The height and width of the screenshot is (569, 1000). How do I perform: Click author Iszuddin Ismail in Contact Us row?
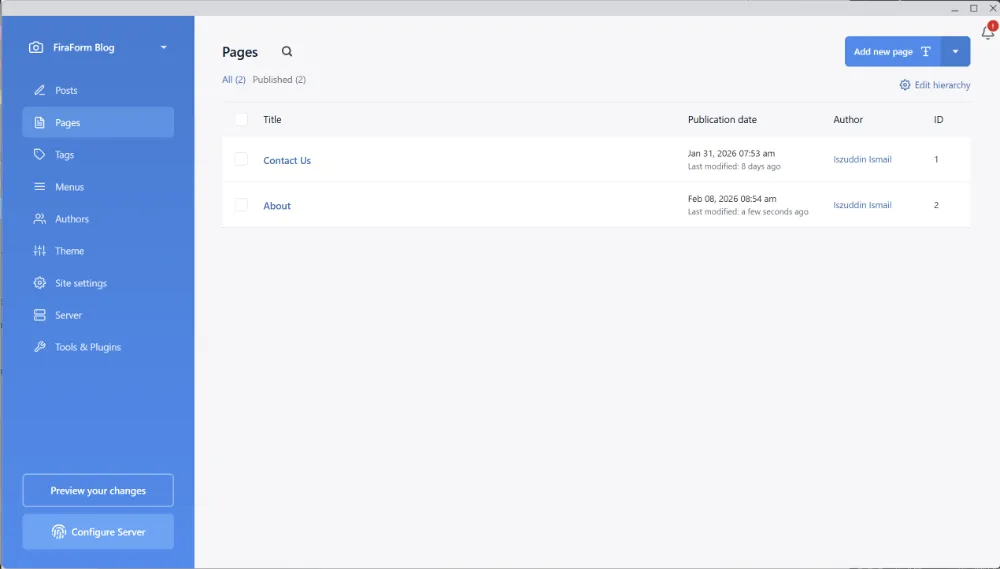862,159
